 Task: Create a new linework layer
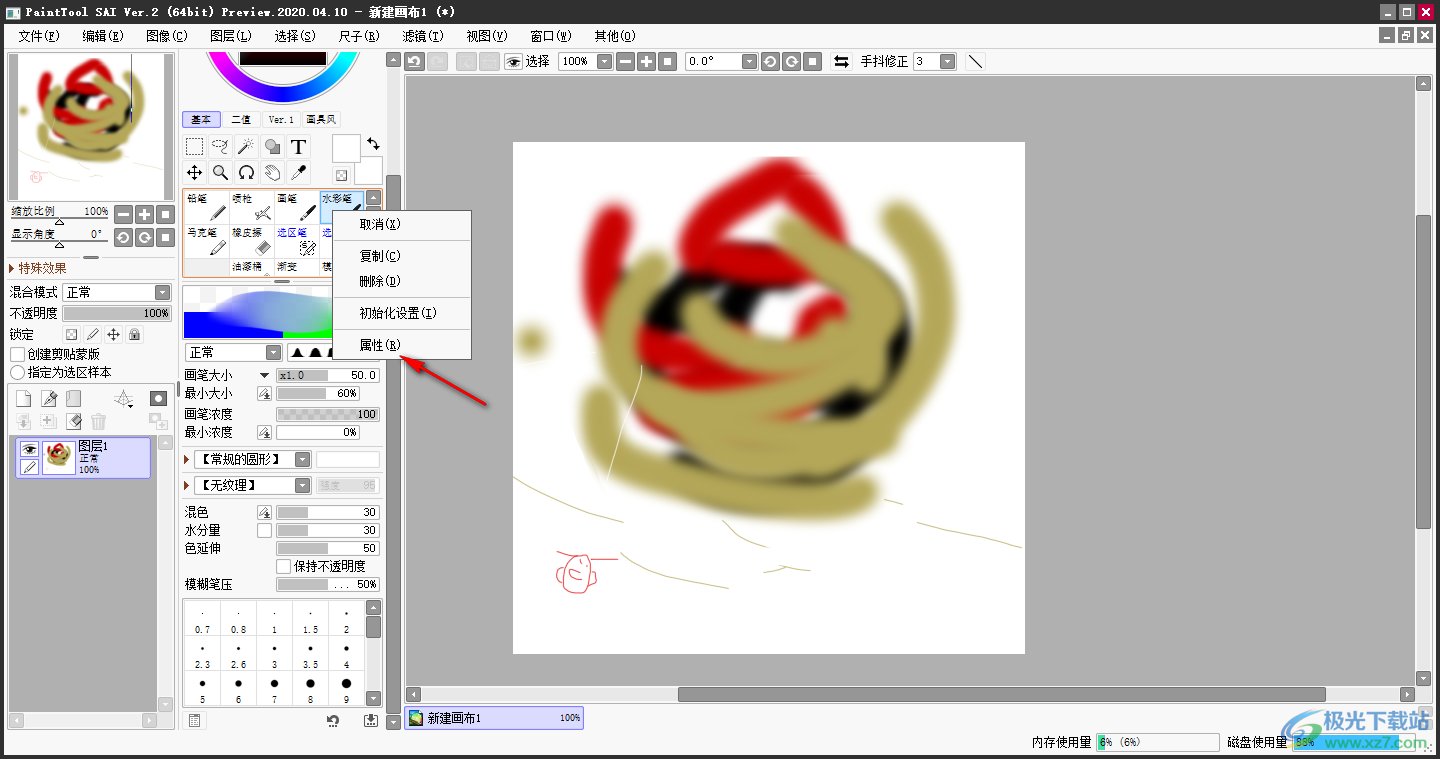click(49, 398)
